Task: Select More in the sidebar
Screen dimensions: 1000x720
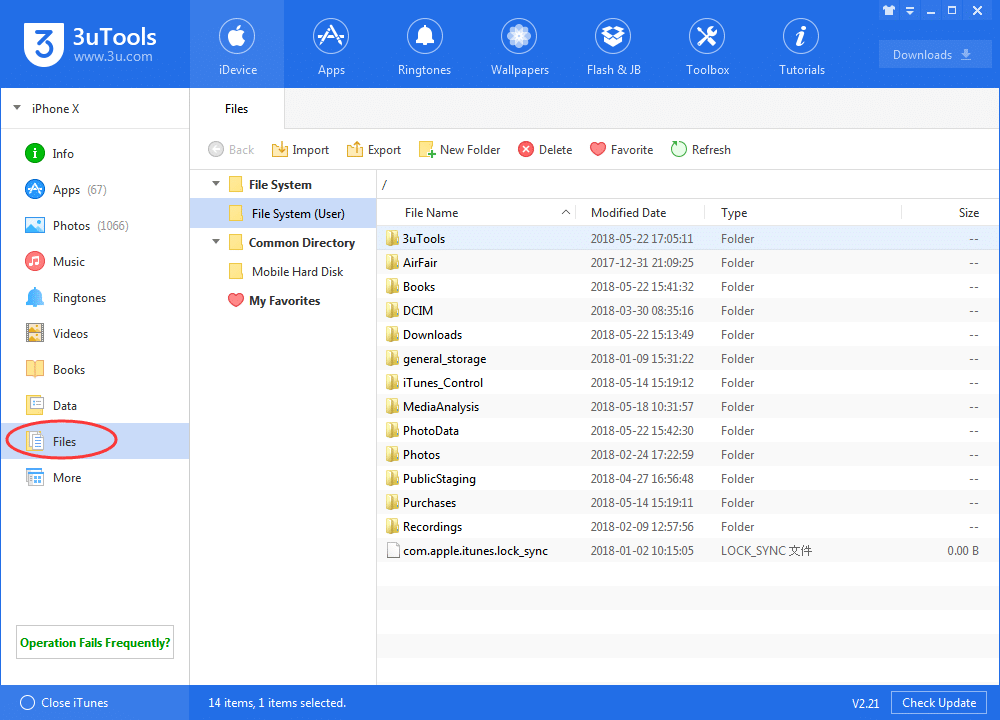Action: (x=95, y=478)
